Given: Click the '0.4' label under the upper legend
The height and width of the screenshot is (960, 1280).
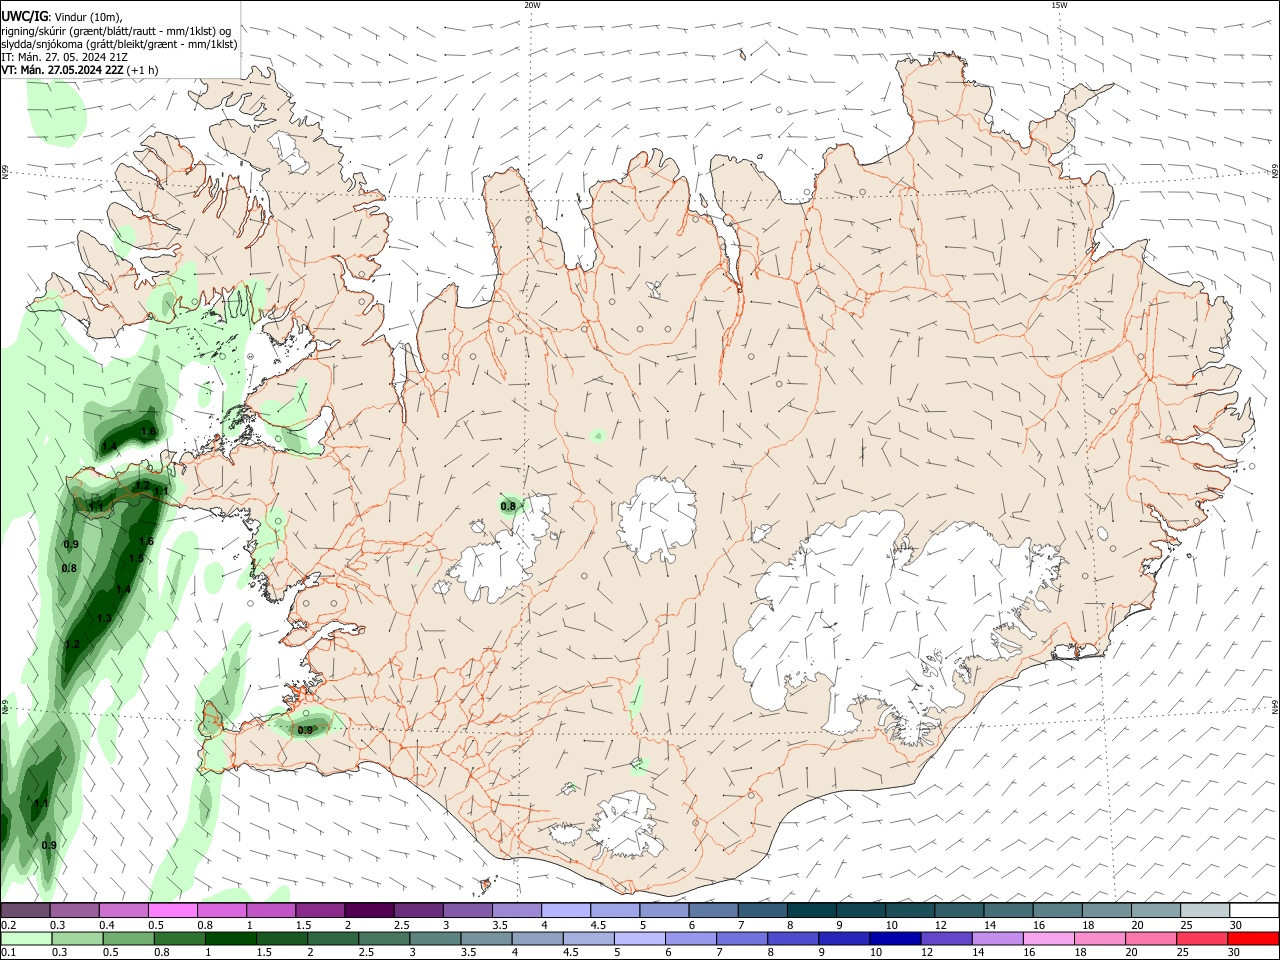Looking at the screenshot, I should 107,925.
